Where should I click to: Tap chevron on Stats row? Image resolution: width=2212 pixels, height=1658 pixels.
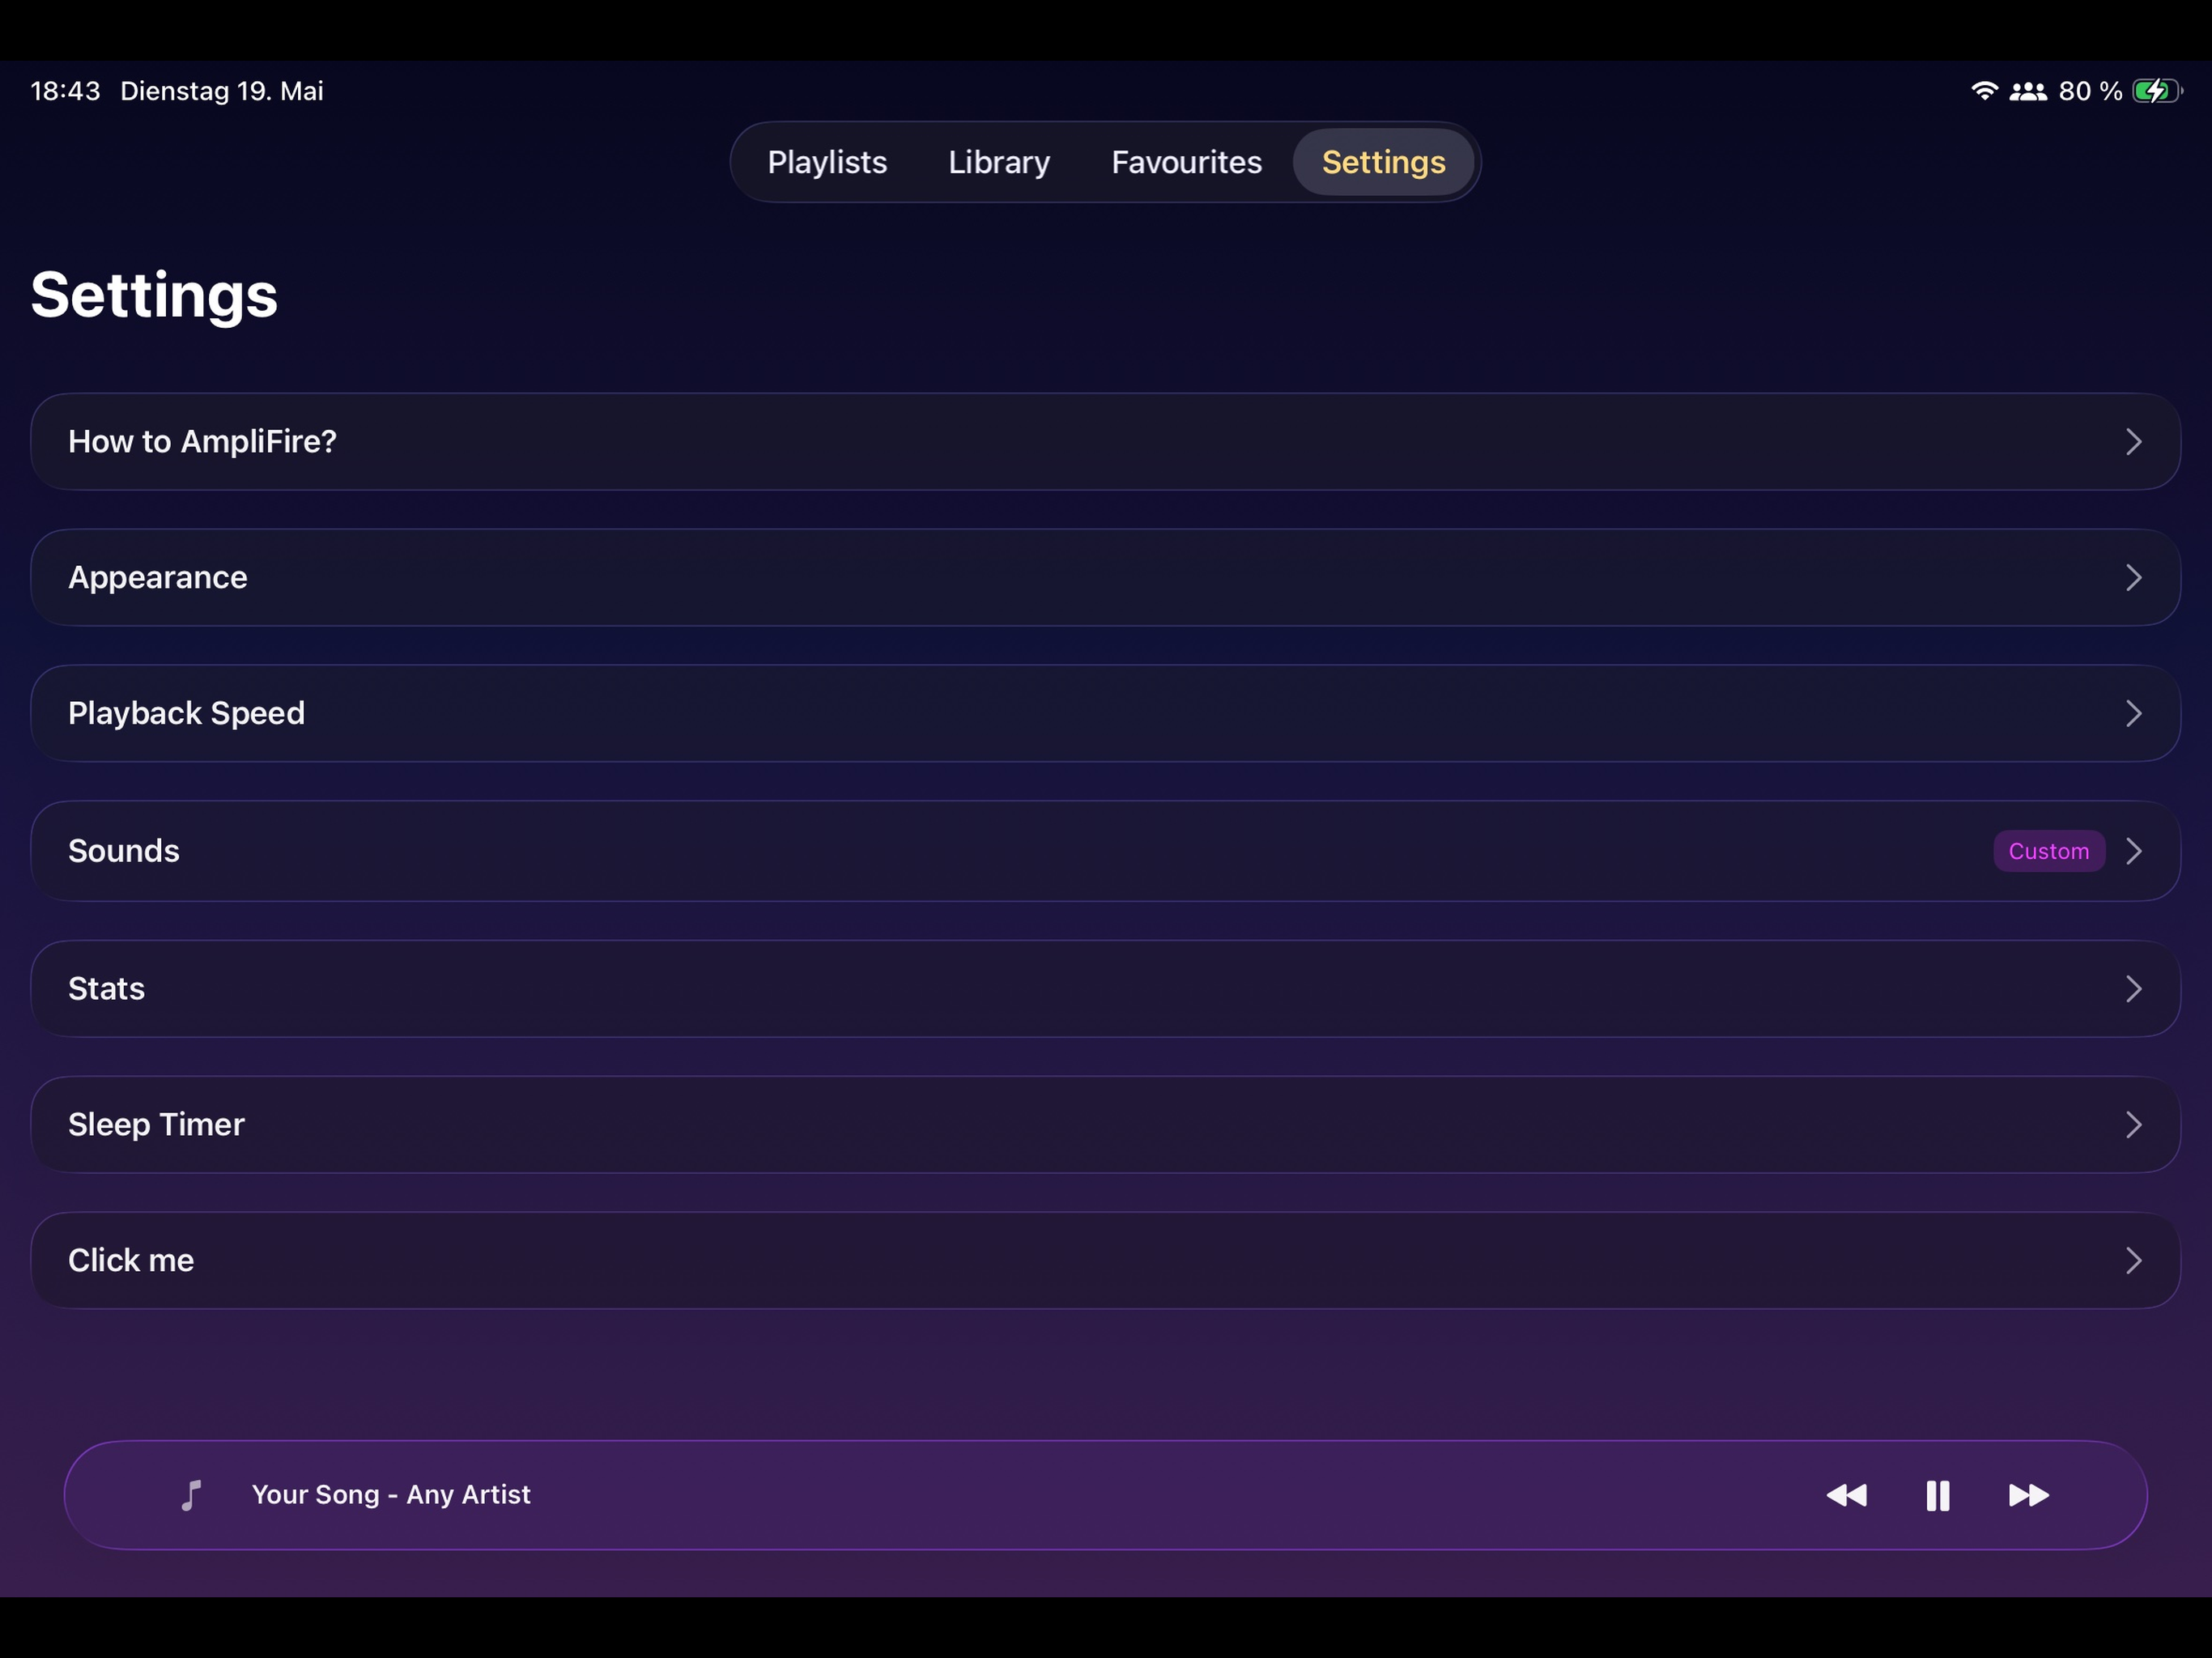click(x=2133, y=988)
